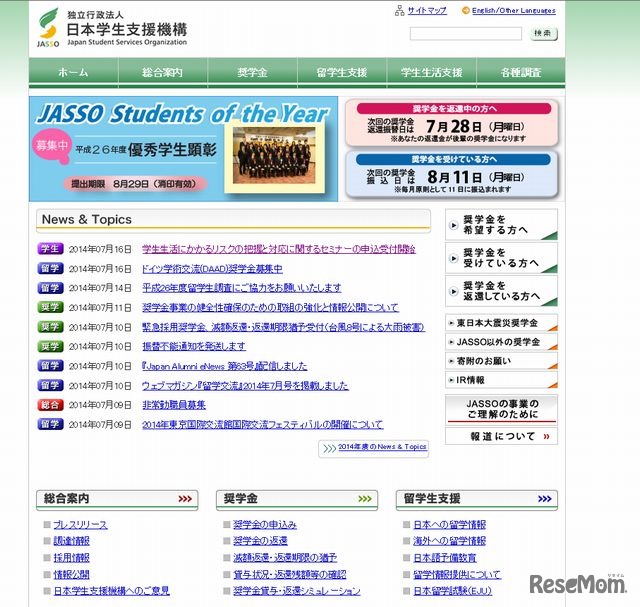Open the 総合案内 navigation menu

coord(163,73)
